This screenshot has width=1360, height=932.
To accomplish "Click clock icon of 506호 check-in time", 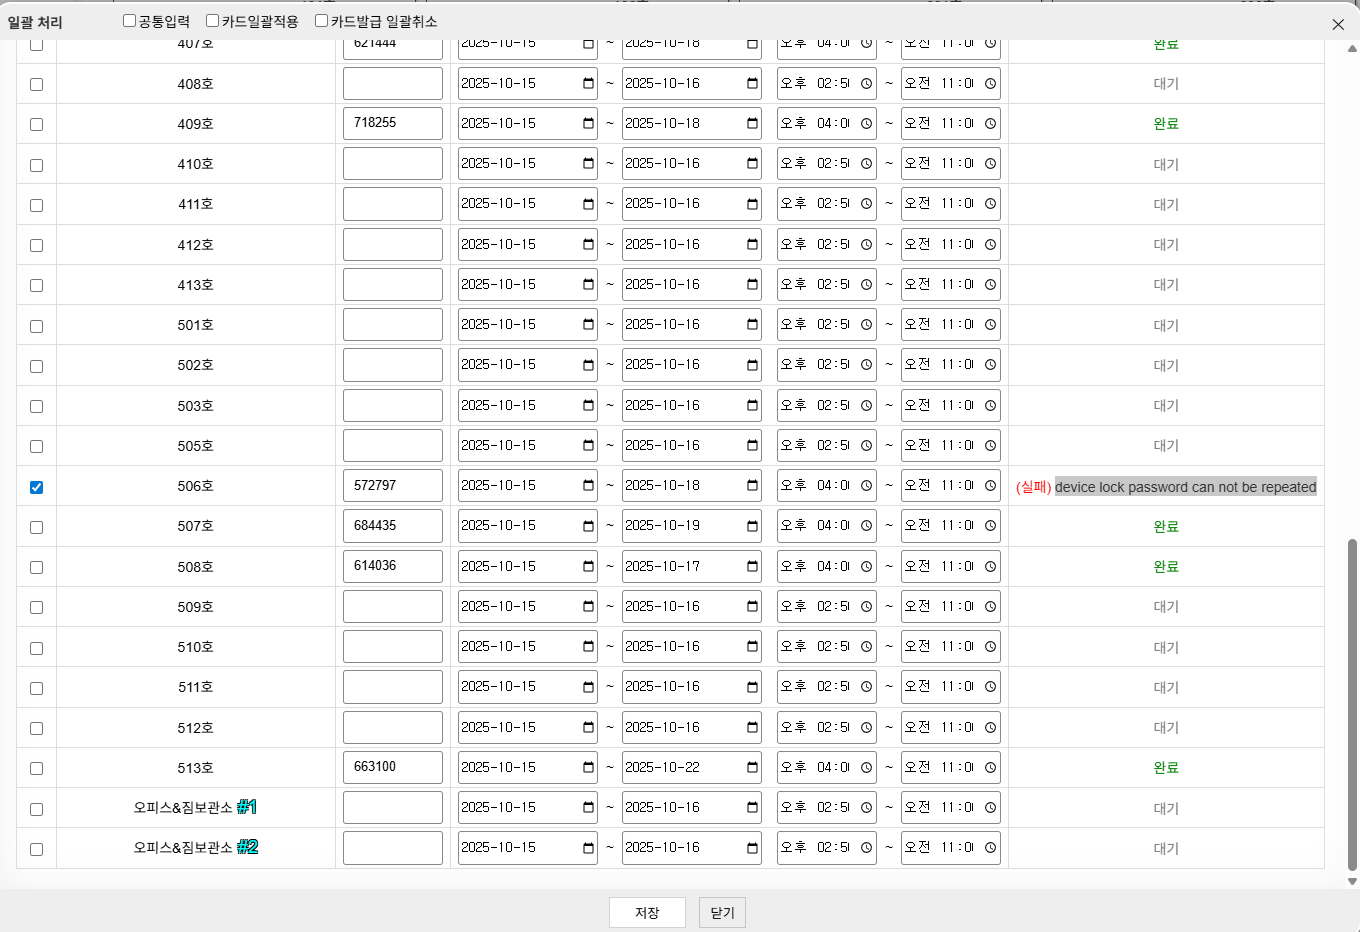I will tap(866, 486).
